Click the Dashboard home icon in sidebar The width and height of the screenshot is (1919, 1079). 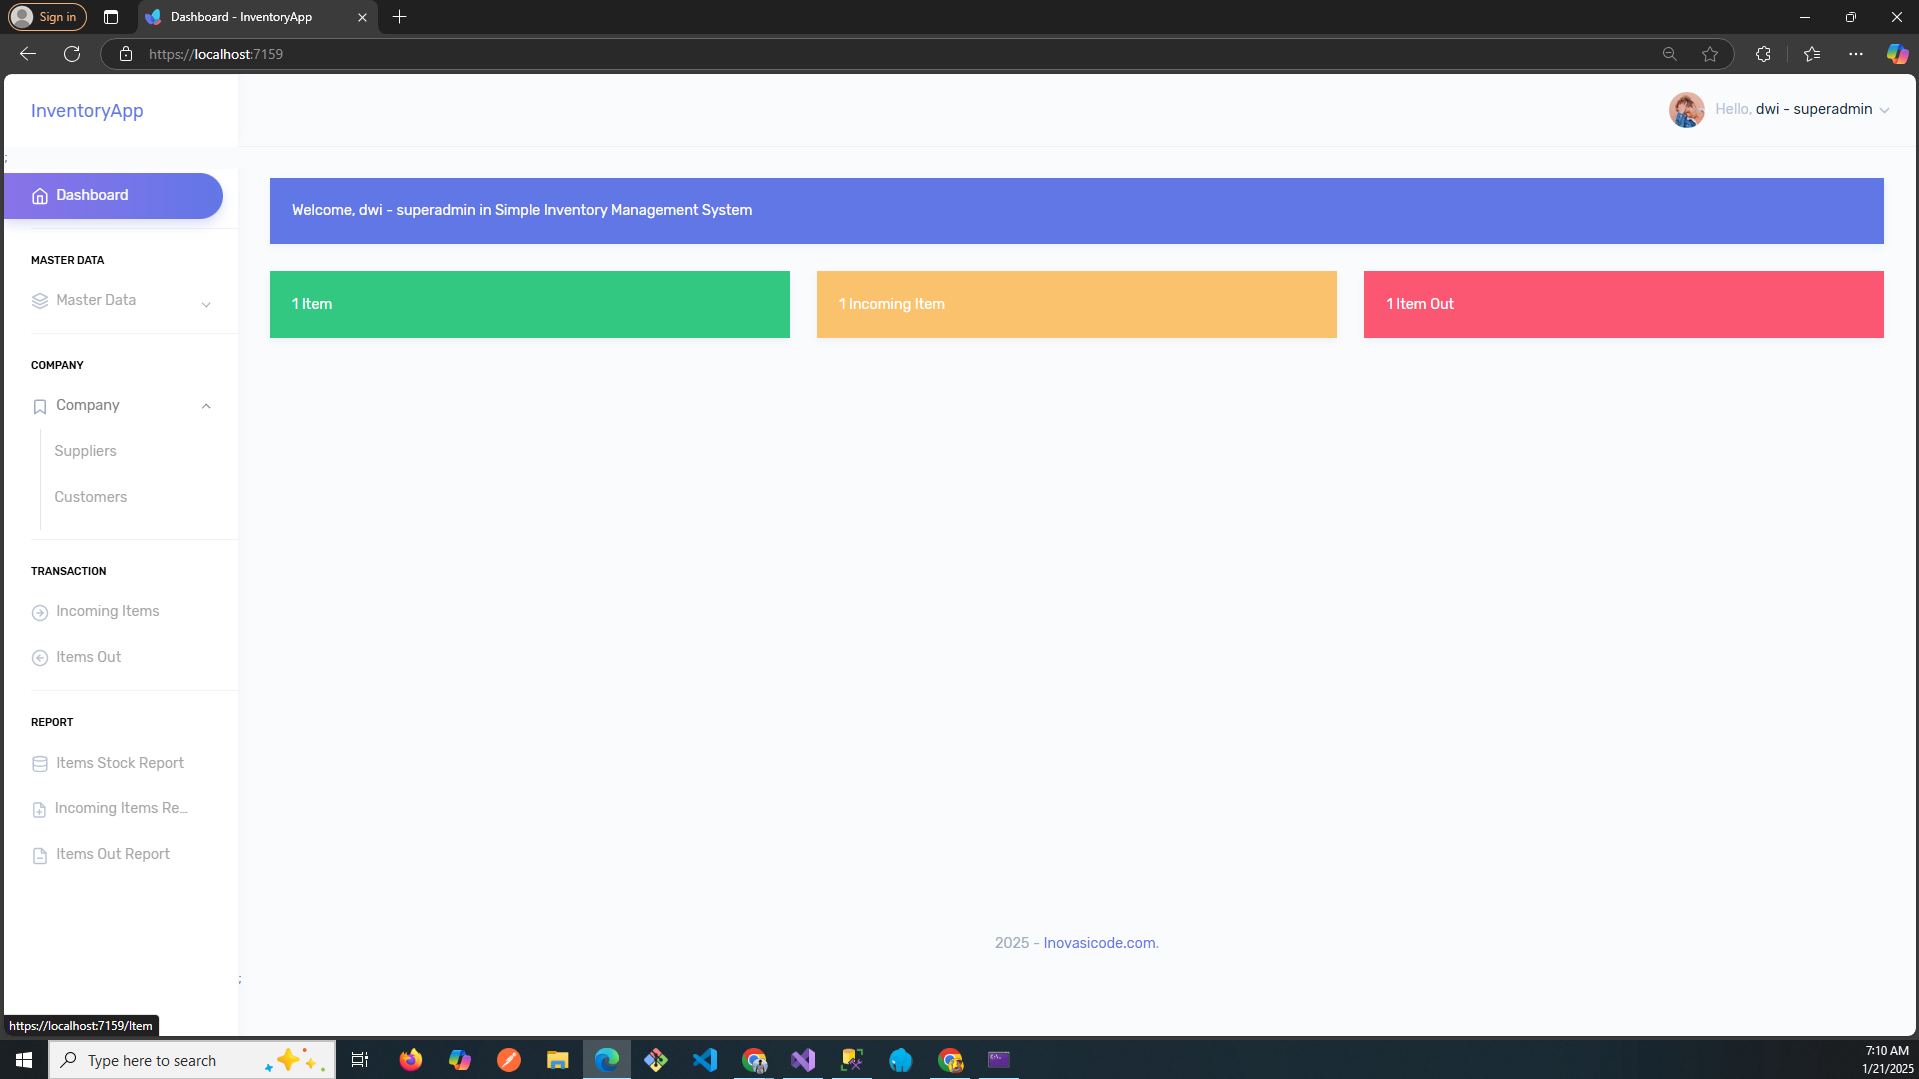(x=40, y=196)
